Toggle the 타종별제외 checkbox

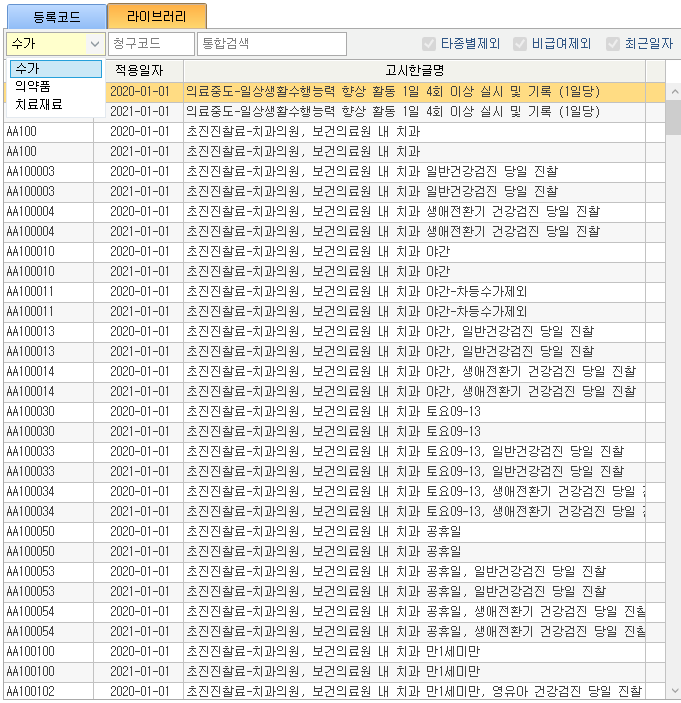pyautogui.click(x=430, y=44)
